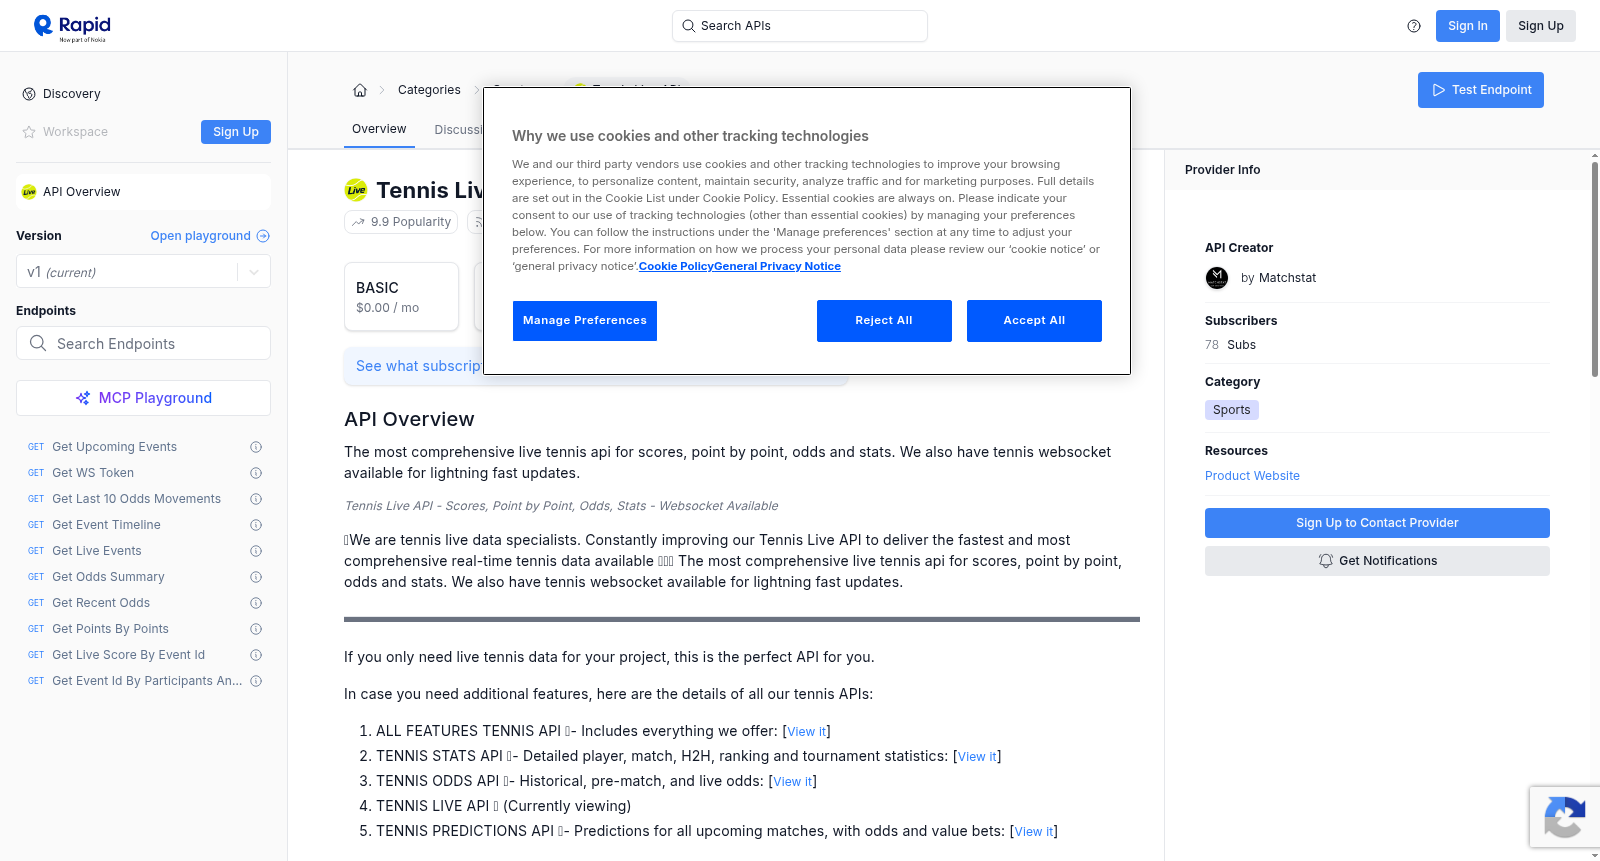Click Manage Preferences button
Viewport: 1600px width, 861px height.
click(x=585, y=321)
